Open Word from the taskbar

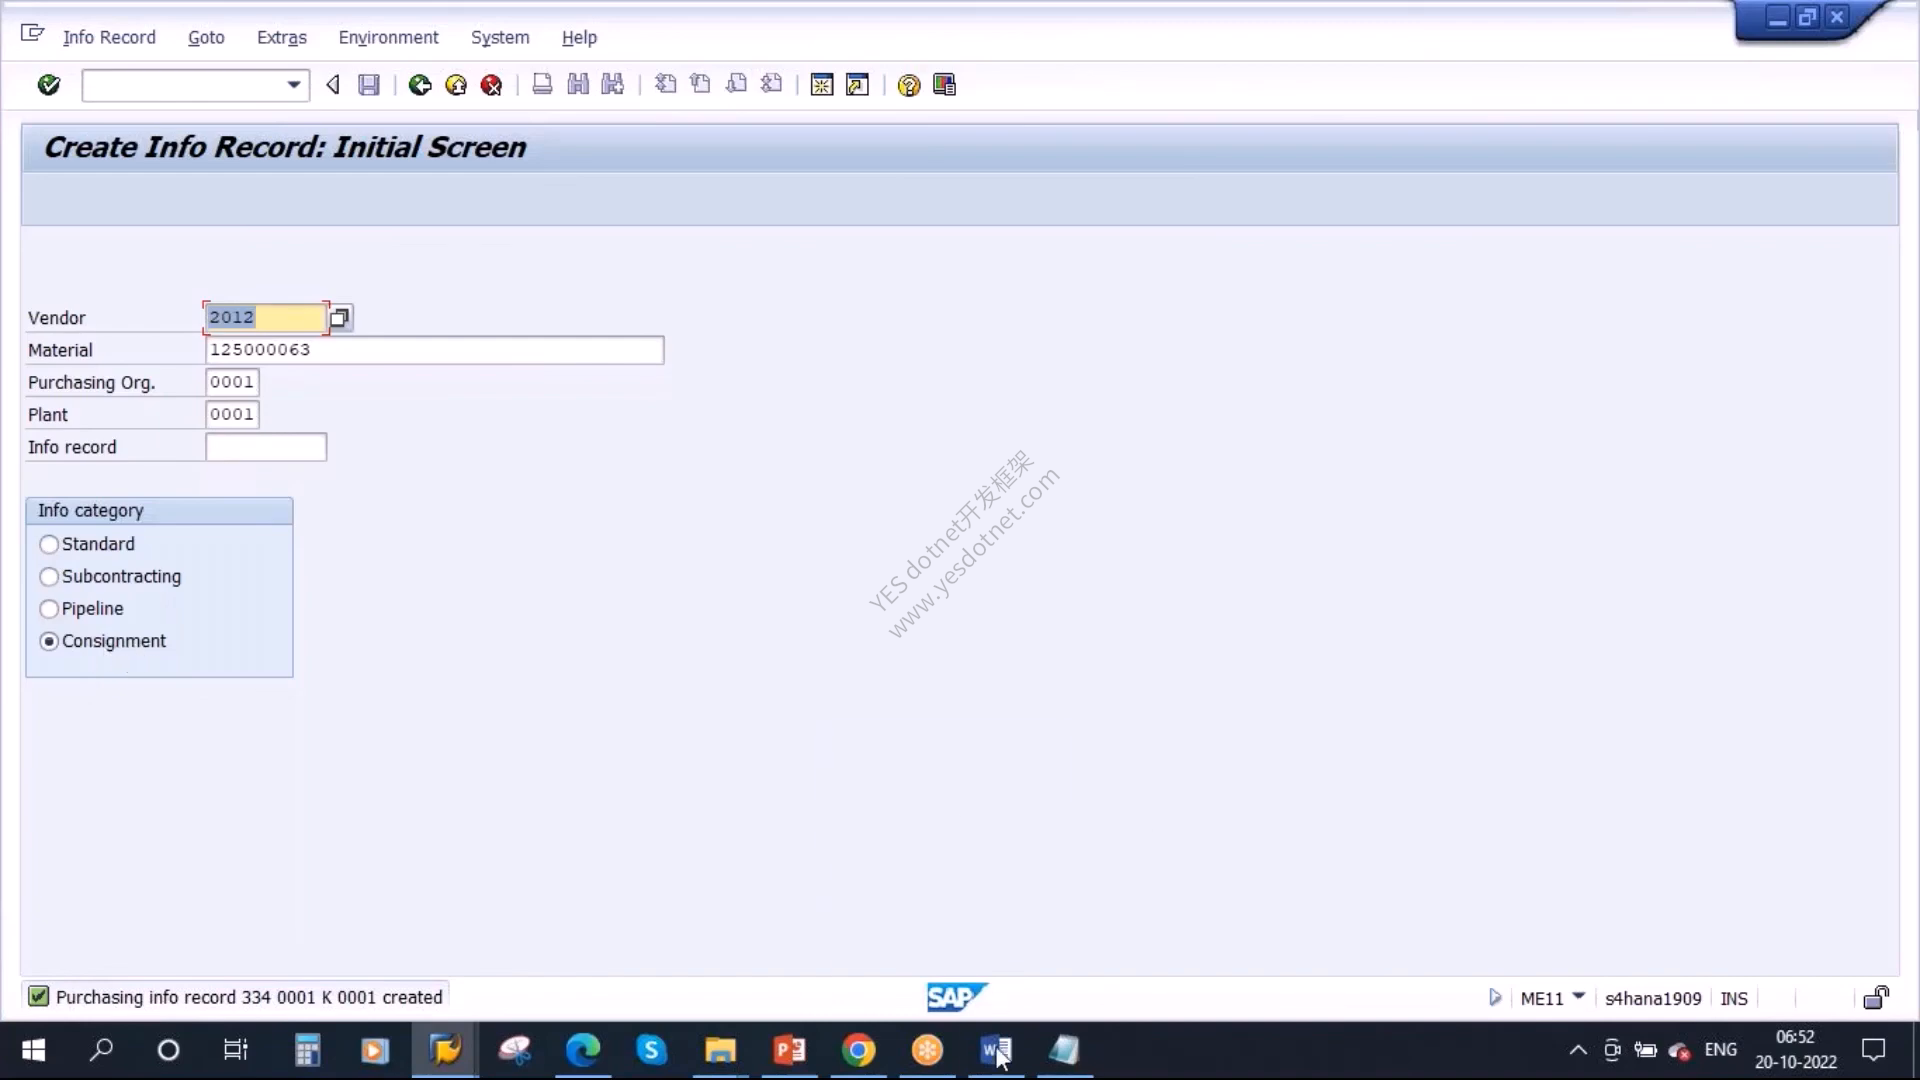pos(996,1050)
